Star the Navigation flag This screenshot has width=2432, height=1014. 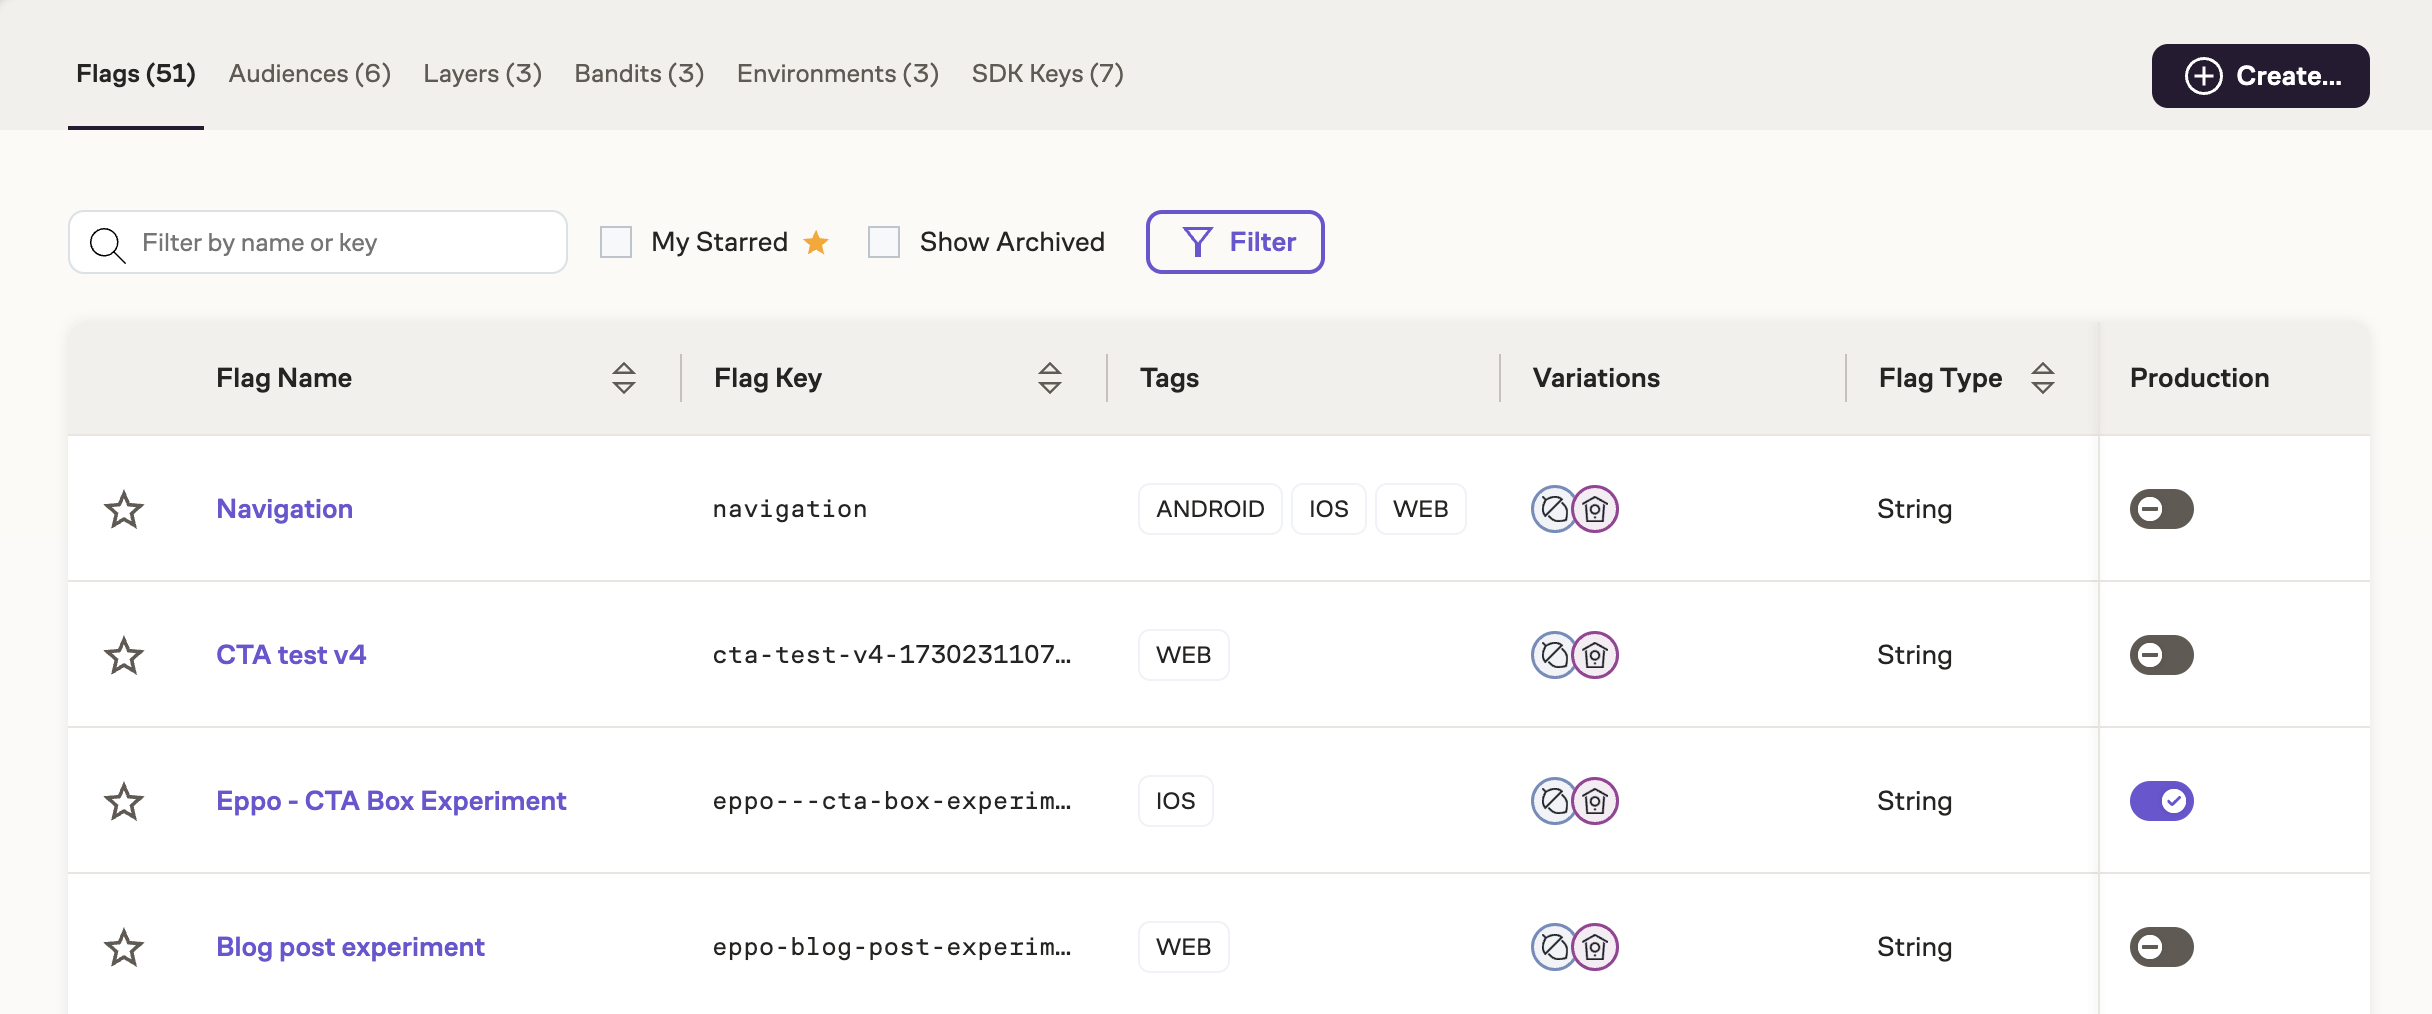click(124, 509)
